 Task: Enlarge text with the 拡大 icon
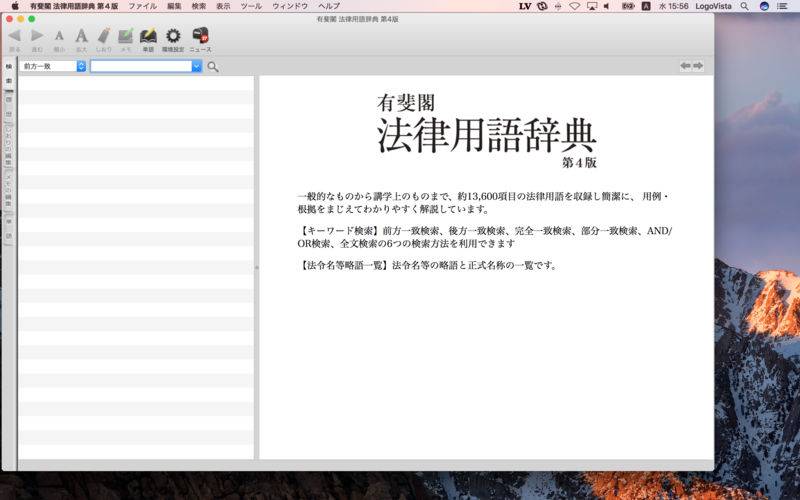tap(81, 36)
